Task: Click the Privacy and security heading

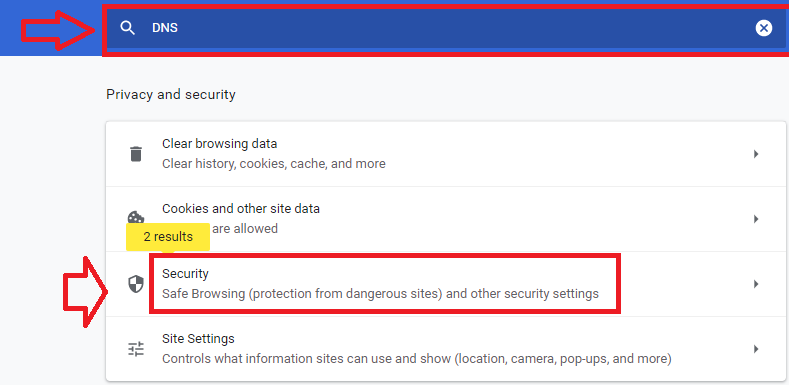Action: tap(171, 95)
